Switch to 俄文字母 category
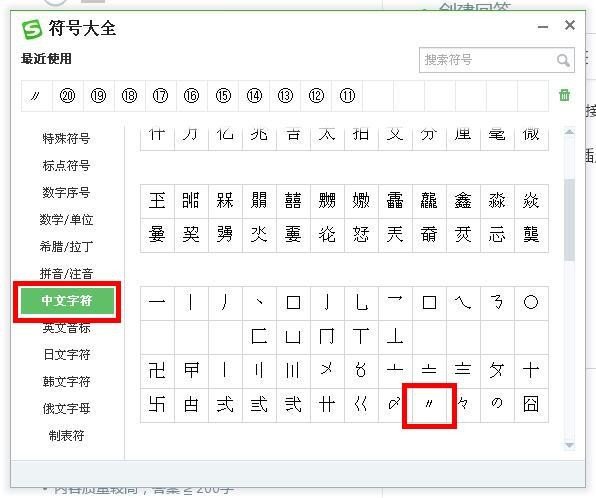The image size is (596, 498). [x=66, y=408]
